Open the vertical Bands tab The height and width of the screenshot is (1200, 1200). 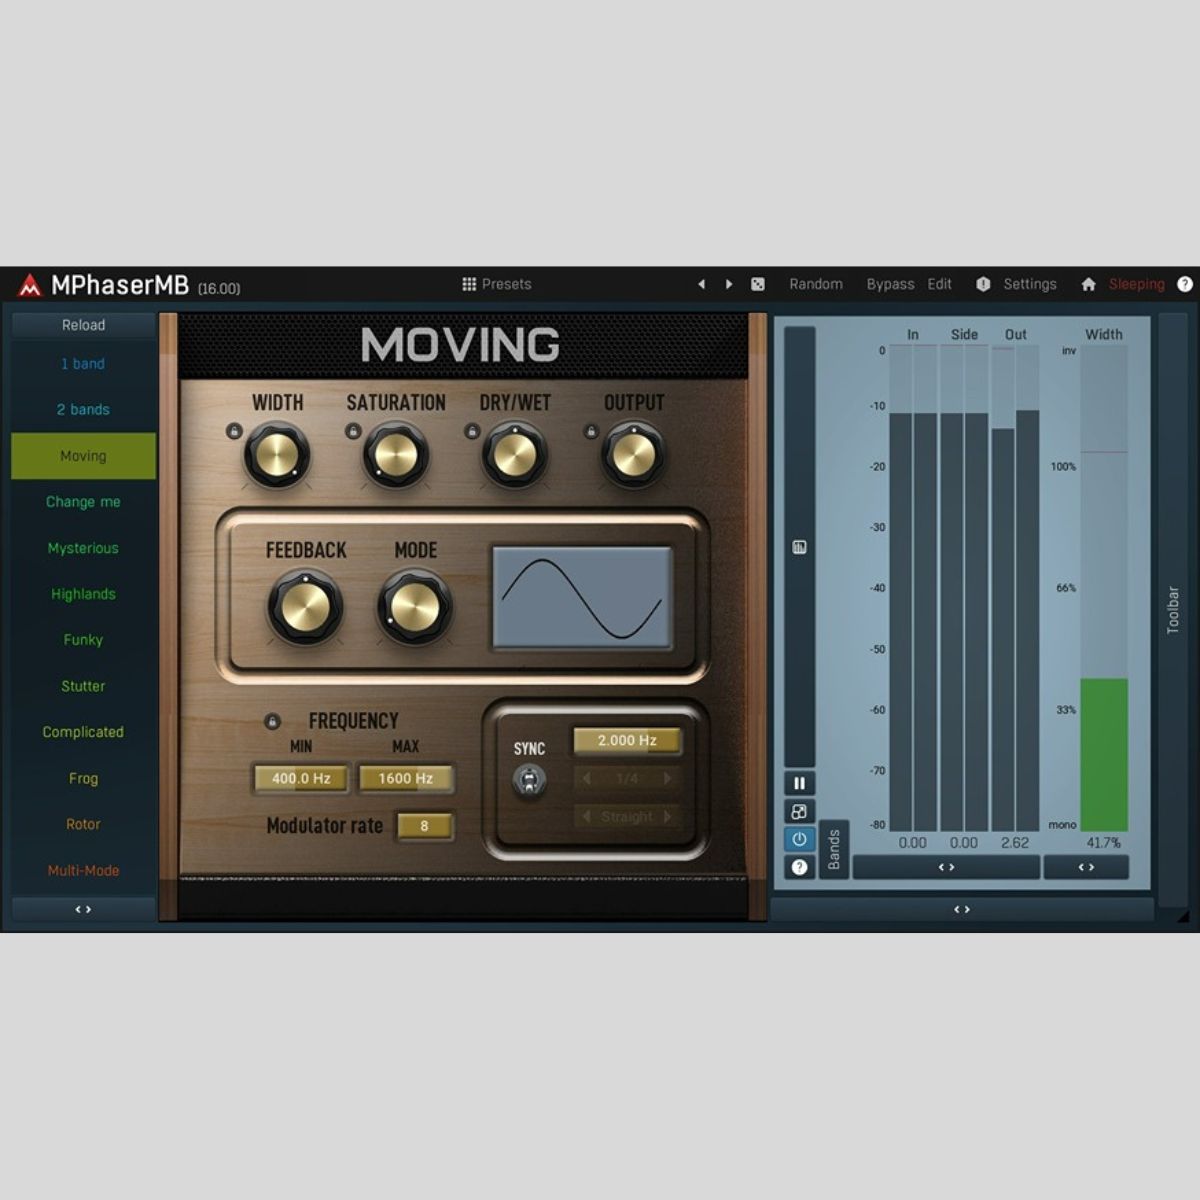(x=834, y=849)
